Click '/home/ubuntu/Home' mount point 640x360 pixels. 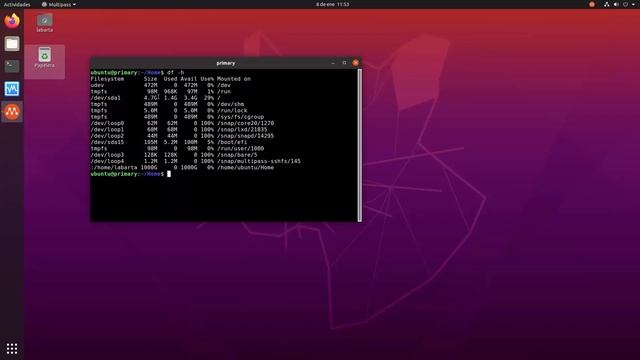click(246, 168)
